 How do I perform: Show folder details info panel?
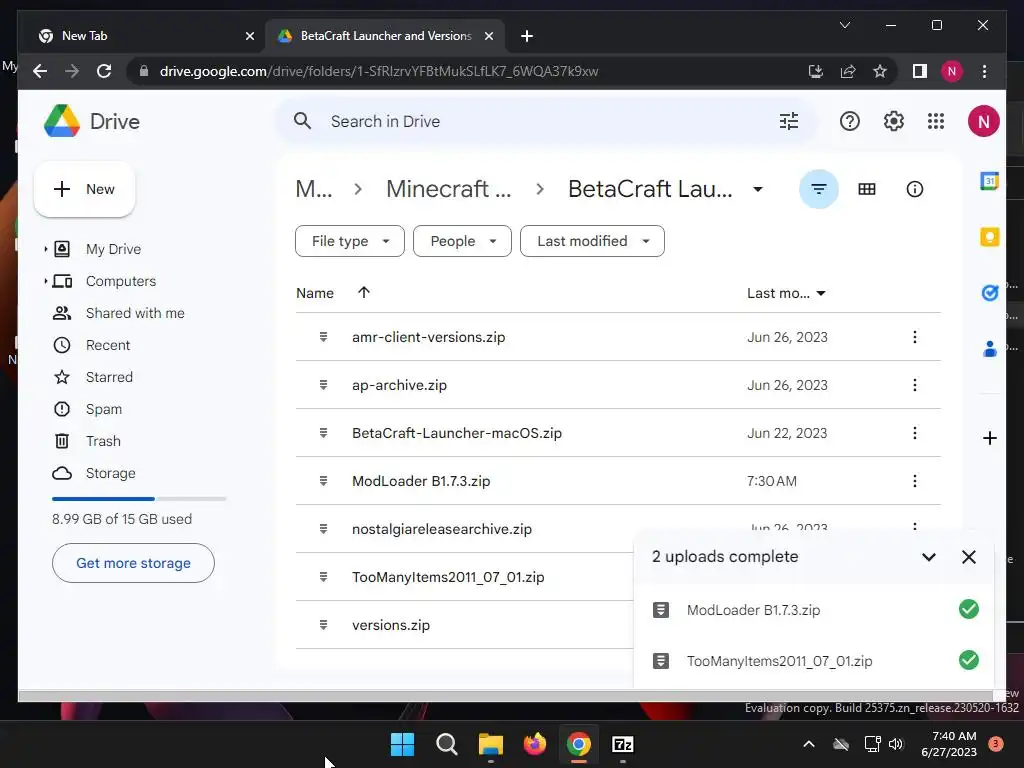[x=914, y=189]
